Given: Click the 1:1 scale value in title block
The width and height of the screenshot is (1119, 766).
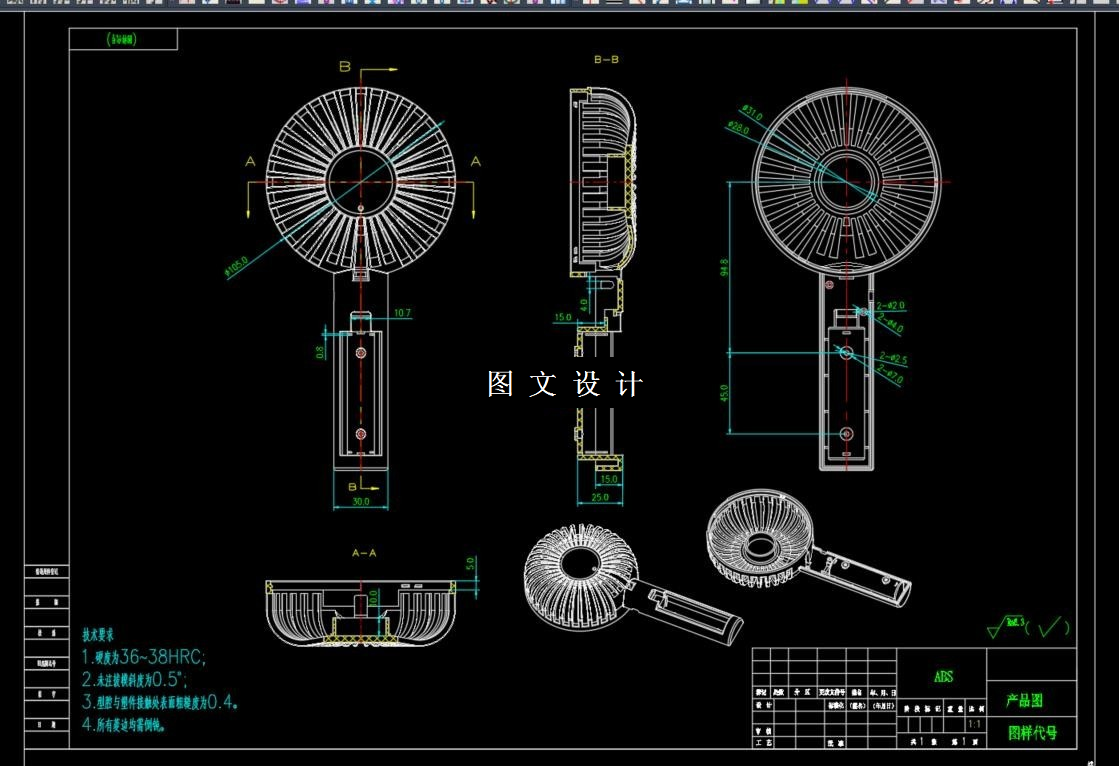Looking at the screenshot, I should click(x=974, y=724).
